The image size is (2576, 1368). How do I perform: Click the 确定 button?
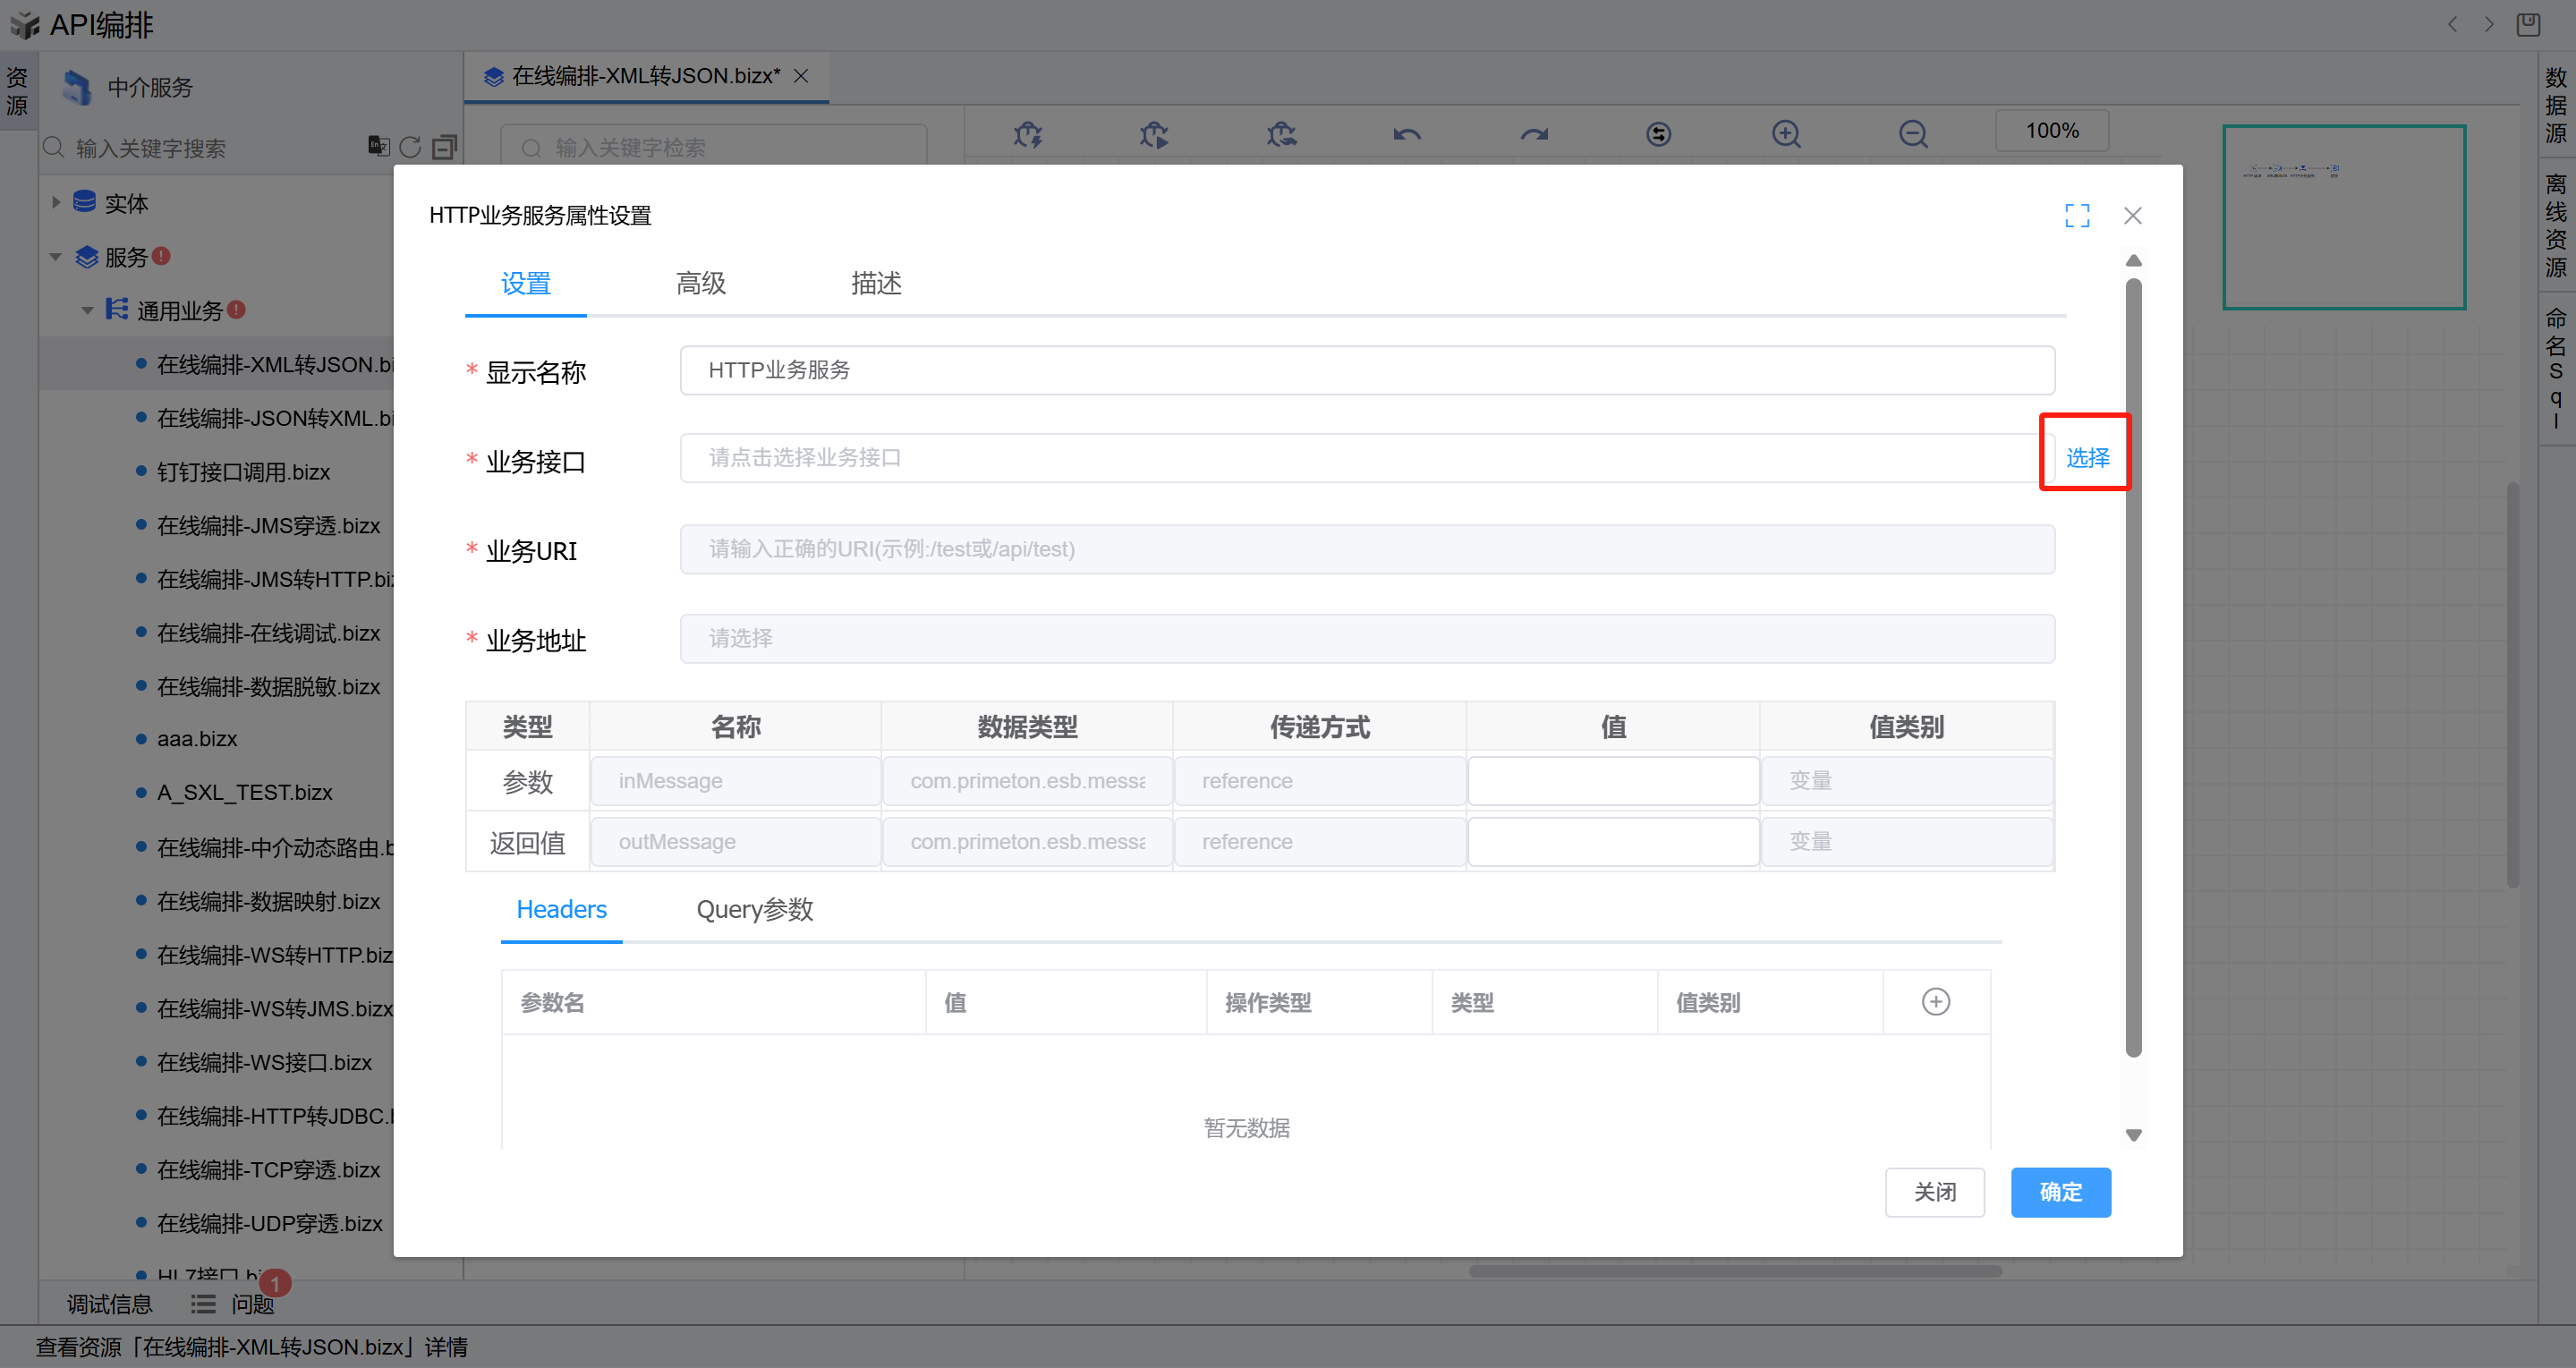pyautogui.click(x=2060, y=1192)
